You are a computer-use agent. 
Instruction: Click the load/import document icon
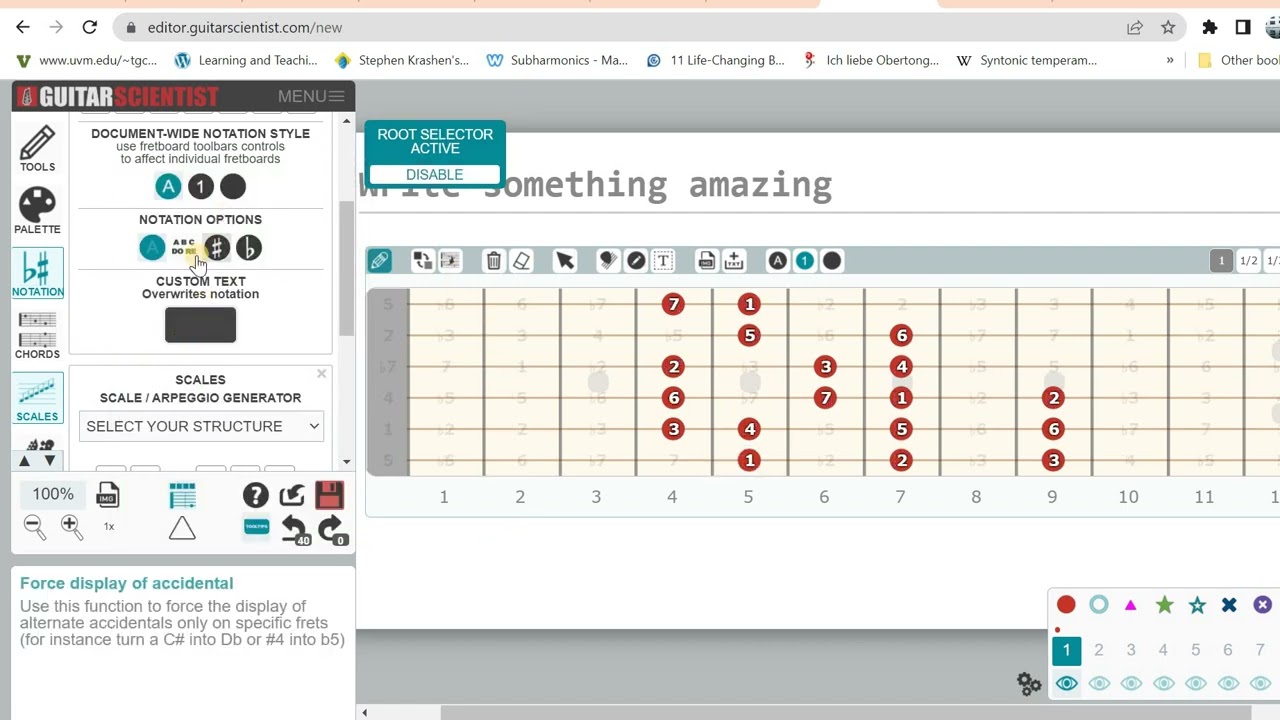292,495
